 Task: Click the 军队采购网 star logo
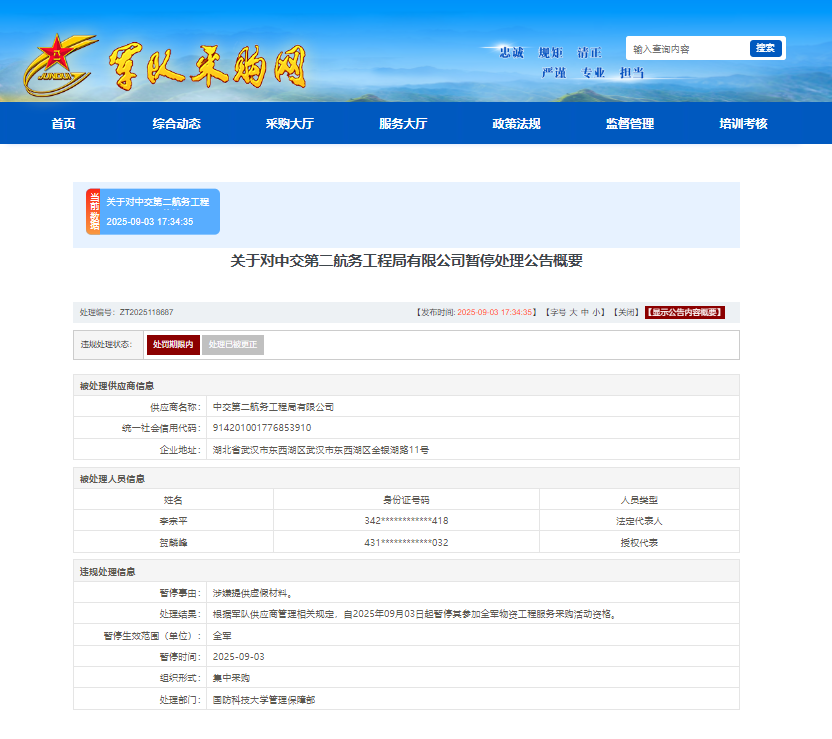(x=60, y=64)
